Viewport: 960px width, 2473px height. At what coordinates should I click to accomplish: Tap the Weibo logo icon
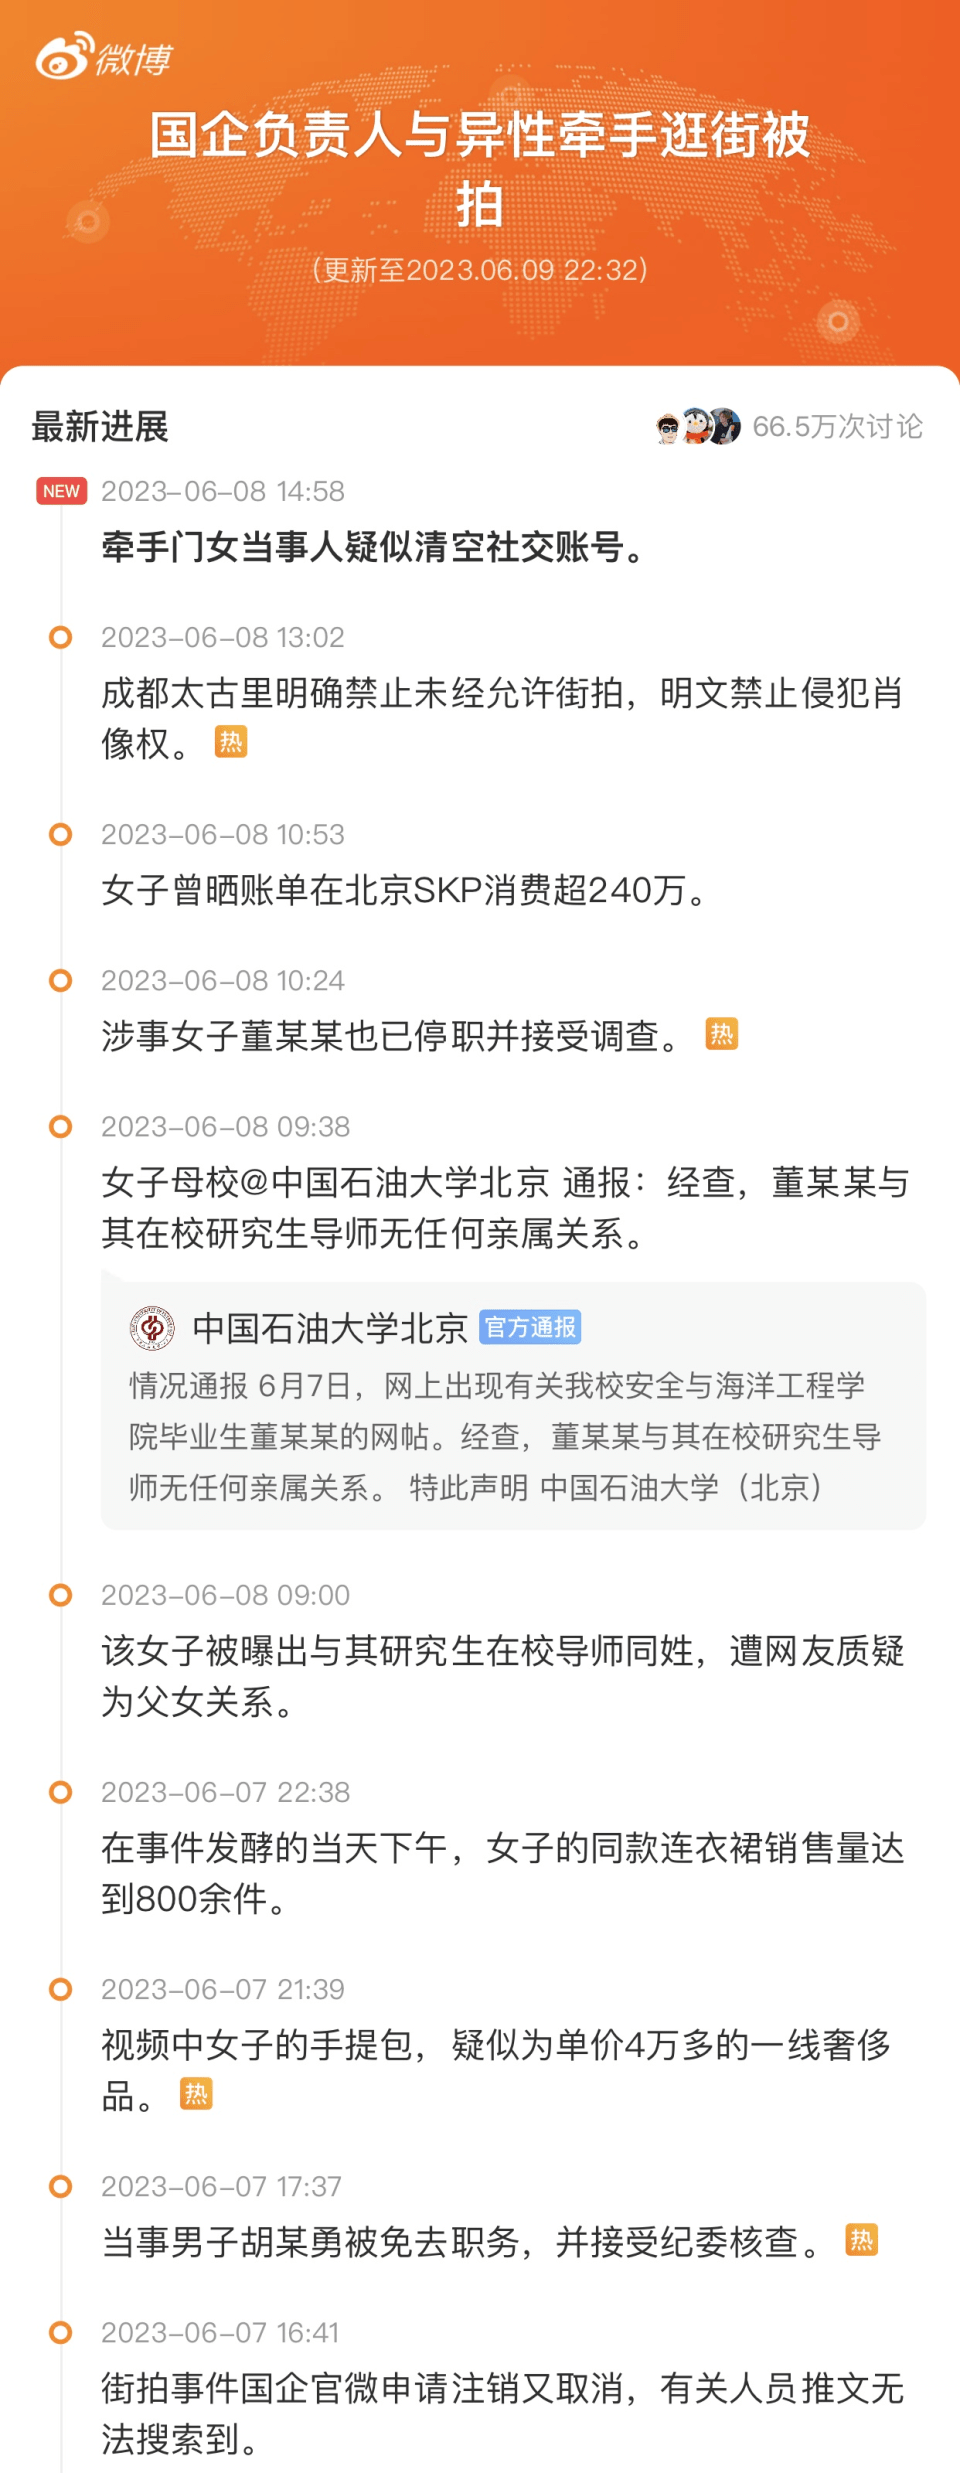tap(104, 57)
